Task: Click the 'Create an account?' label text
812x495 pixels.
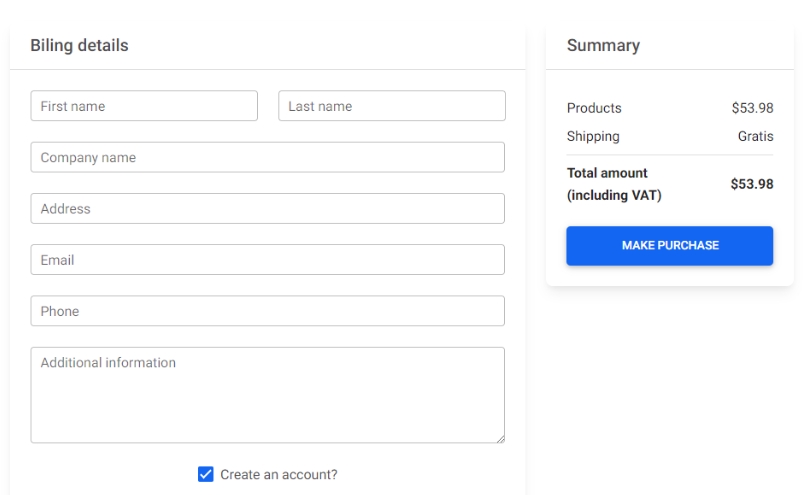Action: click(279, 475)
